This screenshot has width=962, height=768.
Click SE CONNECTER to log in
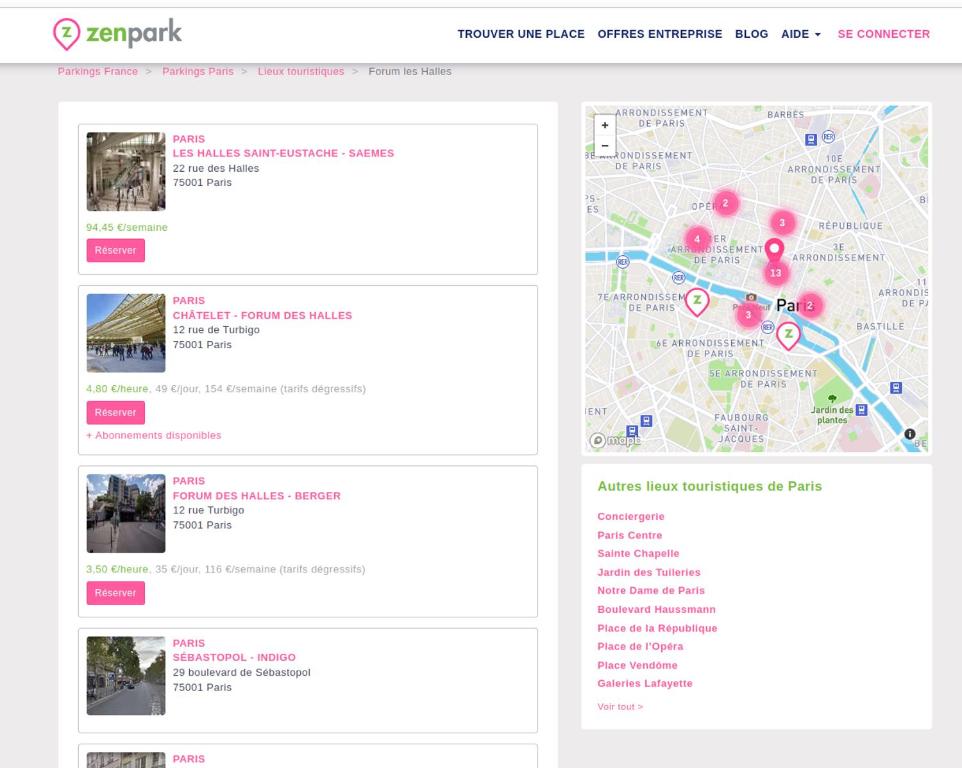click(x=883, y=34)
